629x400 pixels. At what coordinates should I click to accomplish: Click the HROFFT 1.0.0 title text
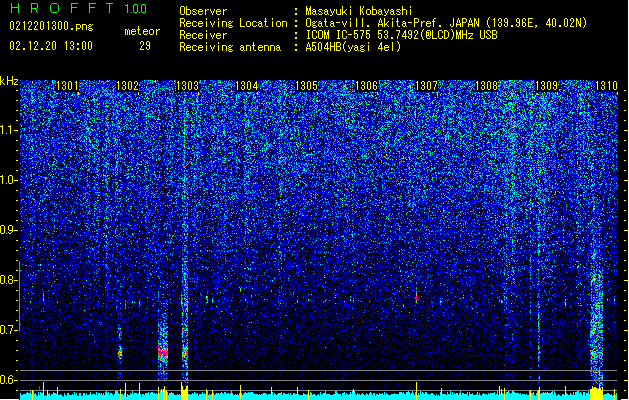(x=79, y=8)
